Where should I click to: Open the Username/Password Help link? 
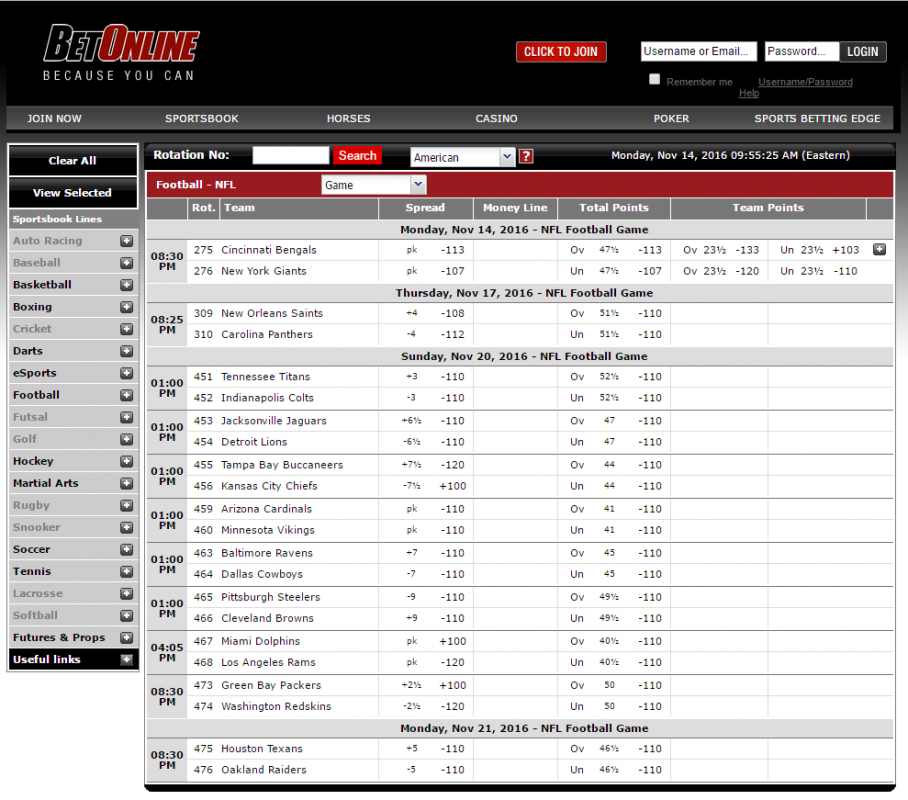point(805,82)
